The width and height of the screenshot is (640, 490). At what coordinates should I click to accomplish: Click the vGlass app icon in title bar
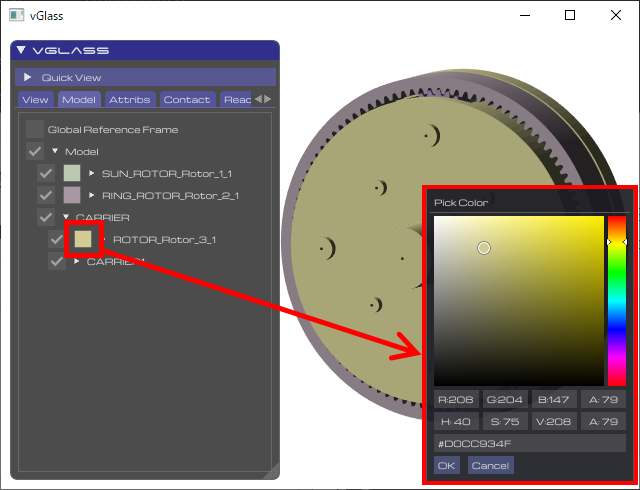(14, 15)
